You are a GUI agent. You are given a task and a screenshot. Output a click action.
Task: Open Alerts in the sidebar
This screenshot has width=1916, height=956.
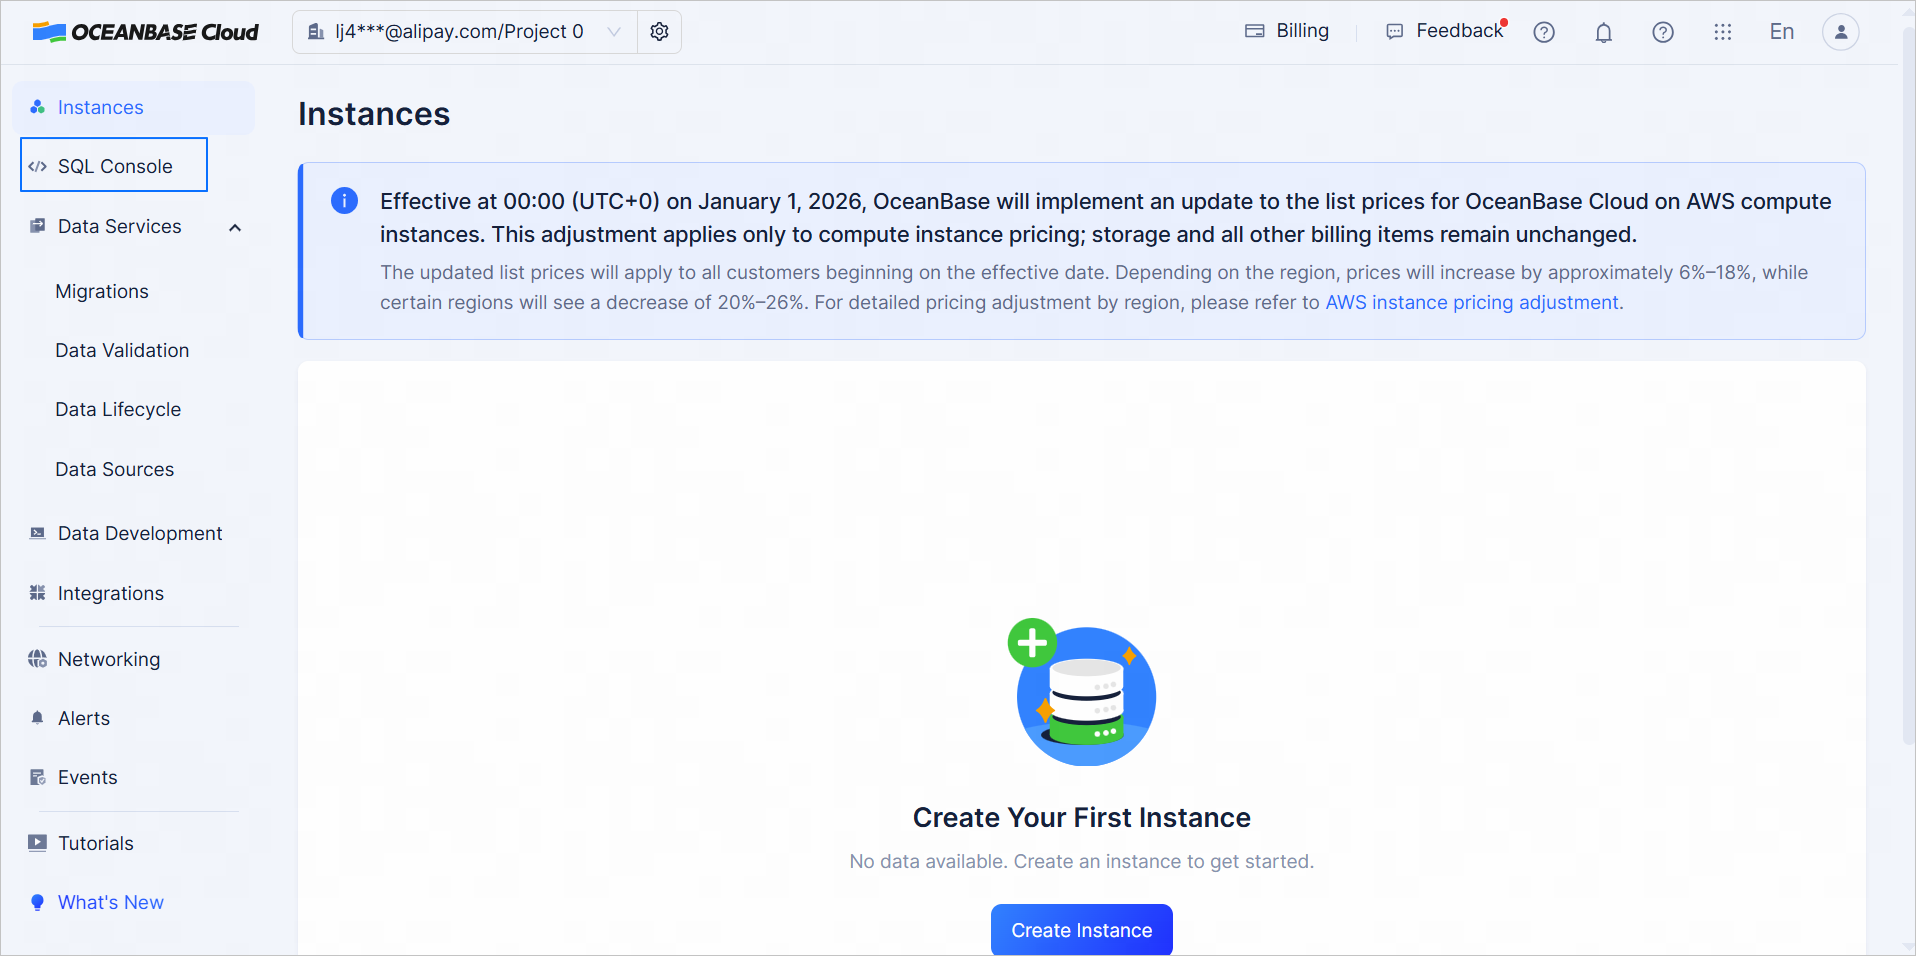click(x=84, y=718)
